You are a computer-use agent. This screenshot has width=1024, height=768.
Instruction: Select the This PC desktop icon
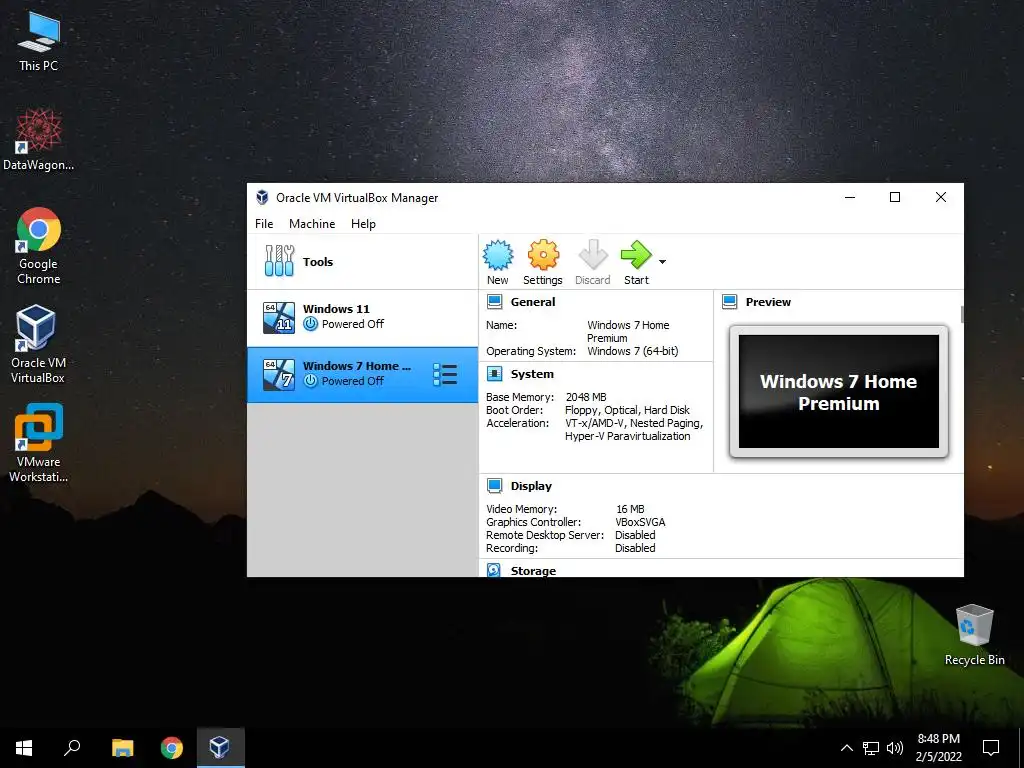point(39,42)
